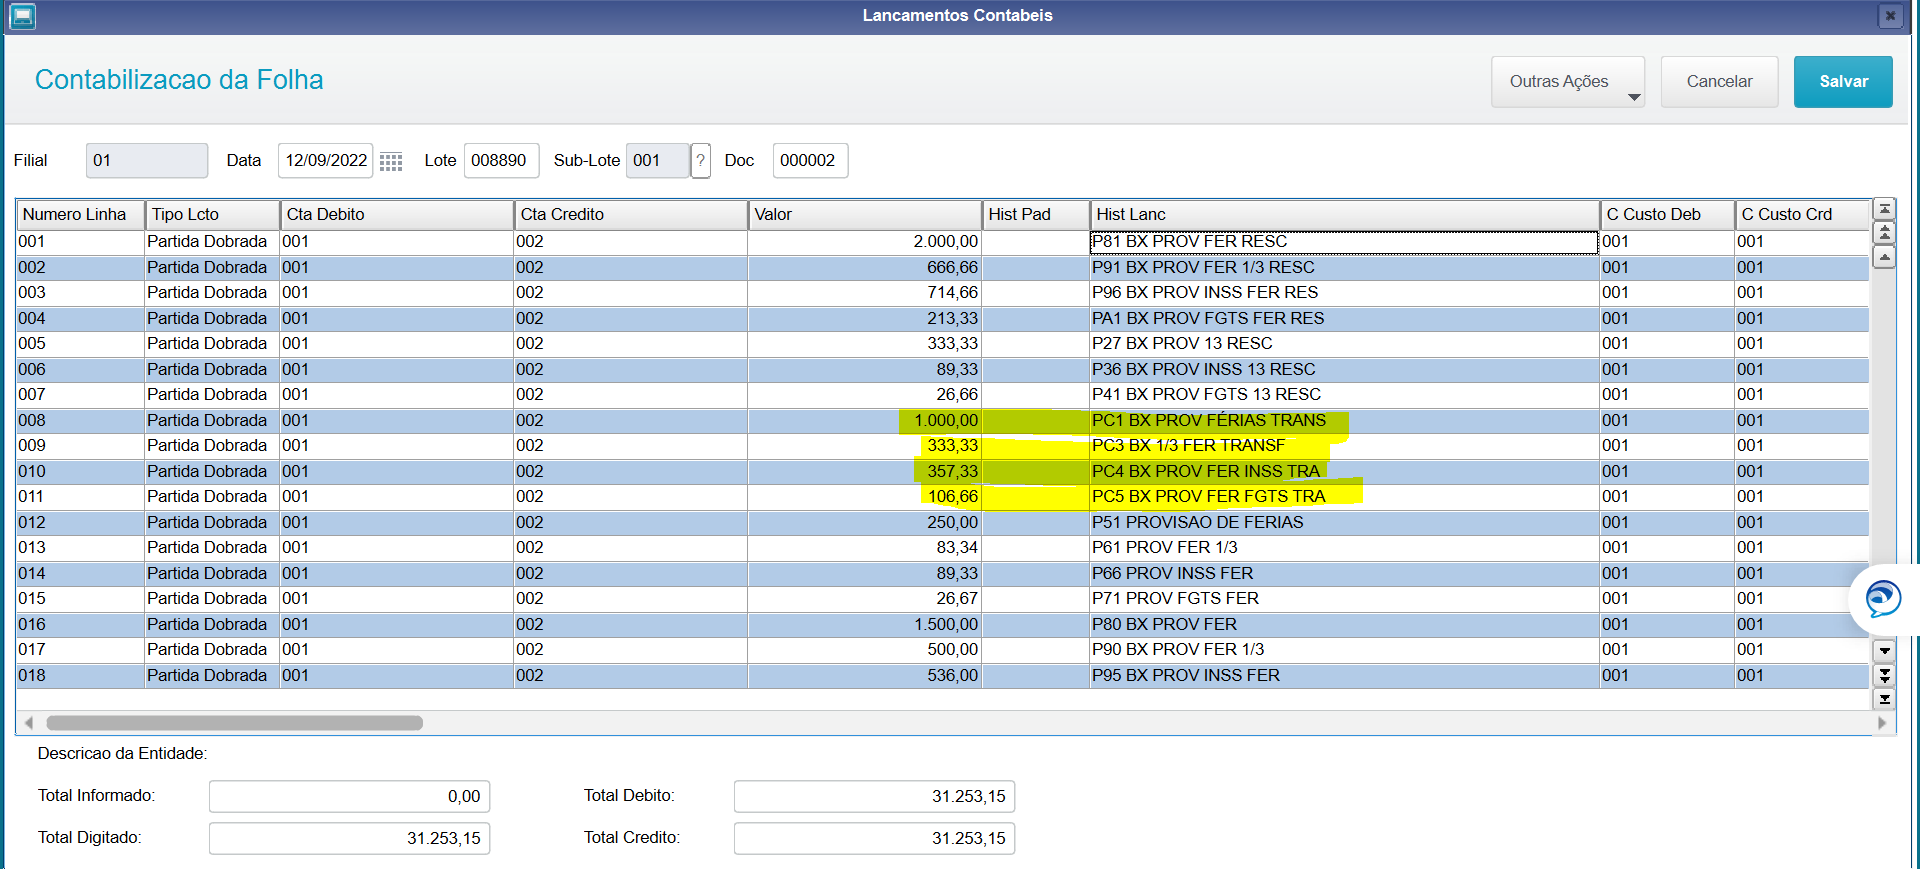Select cell 'P90 BX PROV FER 1/3'
The width and height of the screenshot is (1920, 869).
[x=1344, y=650]
